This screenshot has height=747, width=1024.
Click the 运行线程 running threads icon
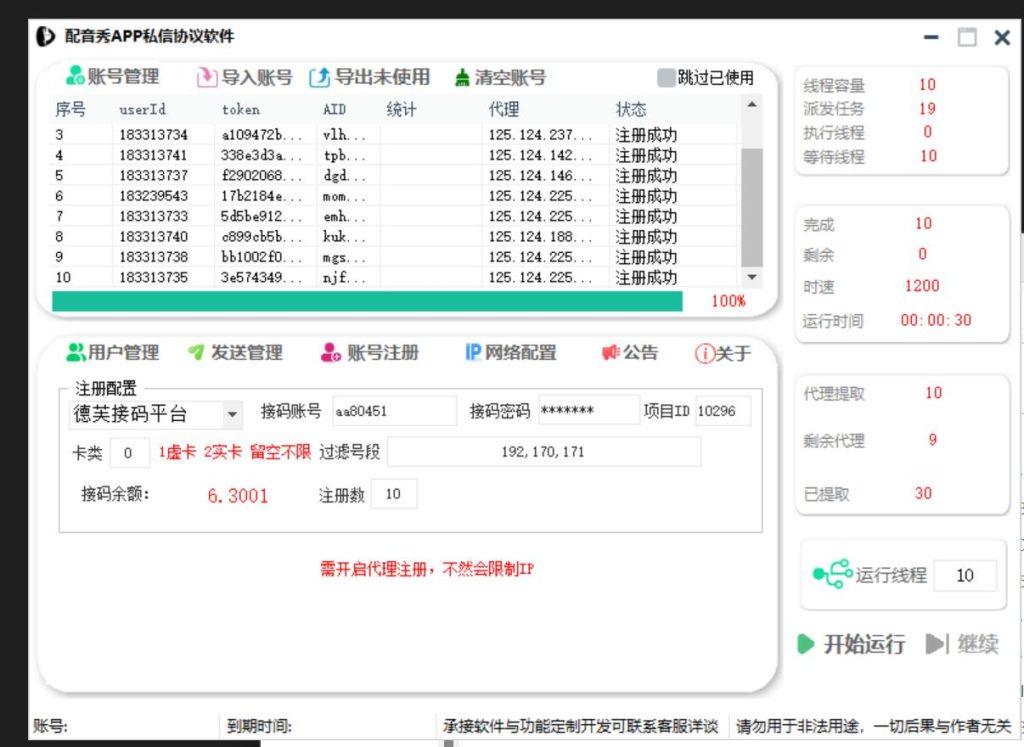click(832, 575)
